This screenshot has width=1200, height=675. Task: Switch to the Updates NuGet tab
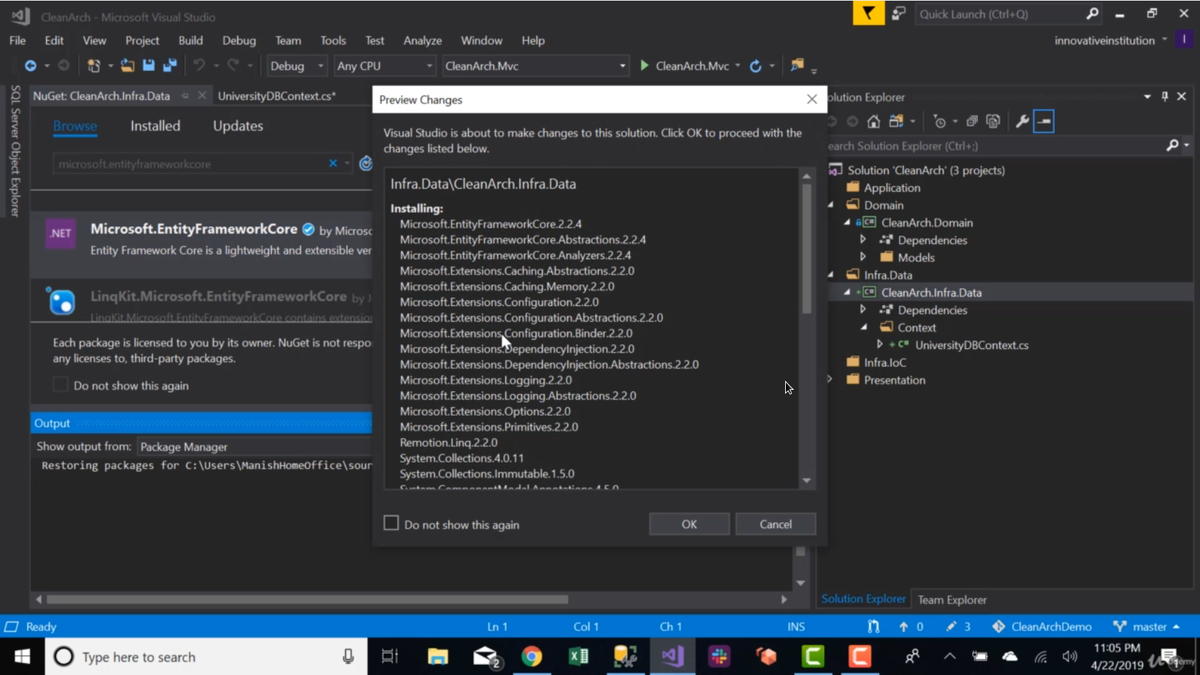click(238, 126)
